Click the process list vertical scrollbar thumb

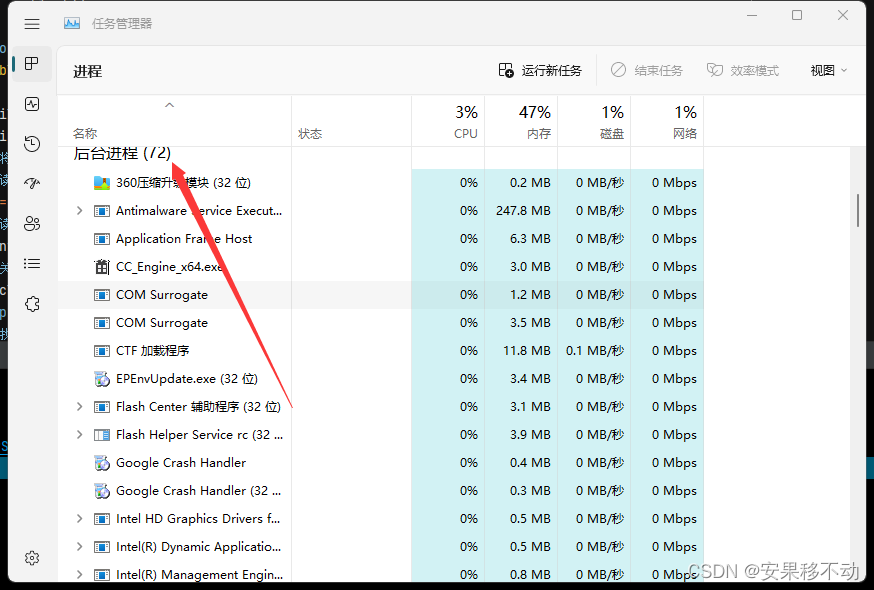point(858,210)
